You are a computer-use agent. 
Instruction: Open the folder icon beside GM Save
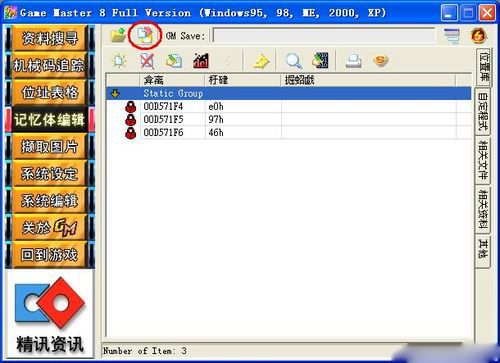coord(118,35)
